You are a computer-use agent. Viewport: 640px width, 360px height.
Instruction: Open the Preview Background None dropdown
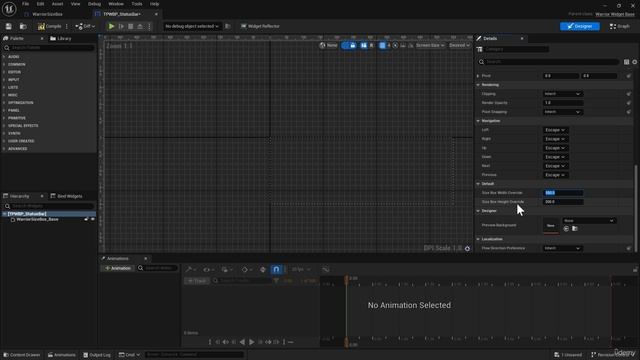point(589,221)
